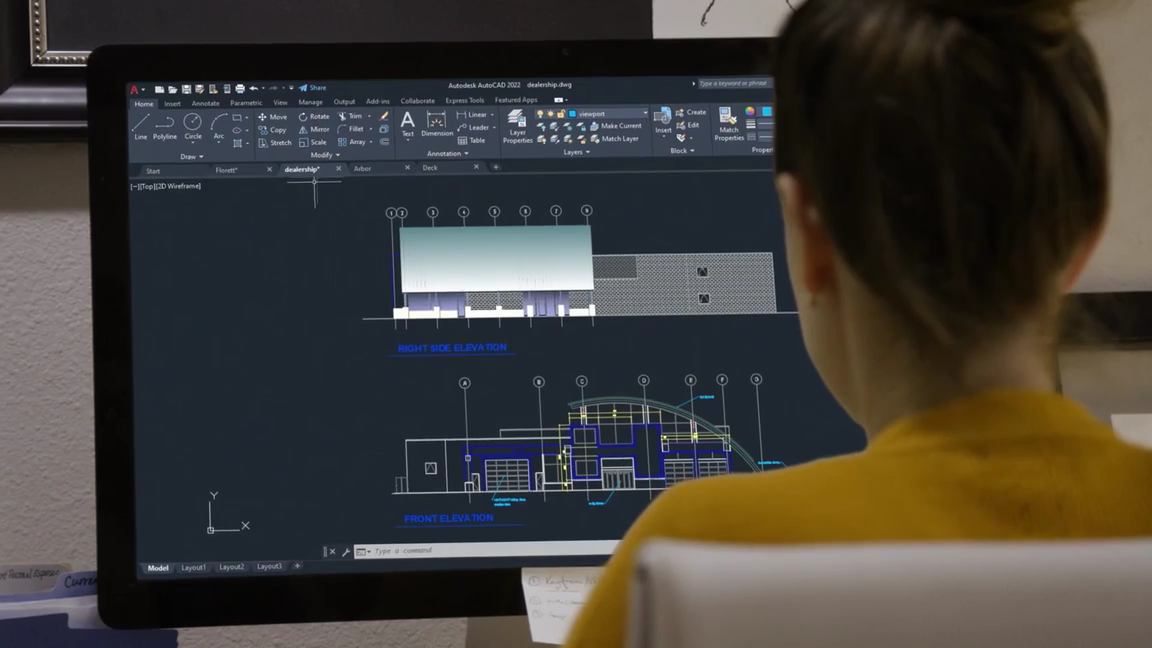Click the Top 2D Wireframe viewport label
Viewport: 1152px width, 648px height.
(165, 186)
